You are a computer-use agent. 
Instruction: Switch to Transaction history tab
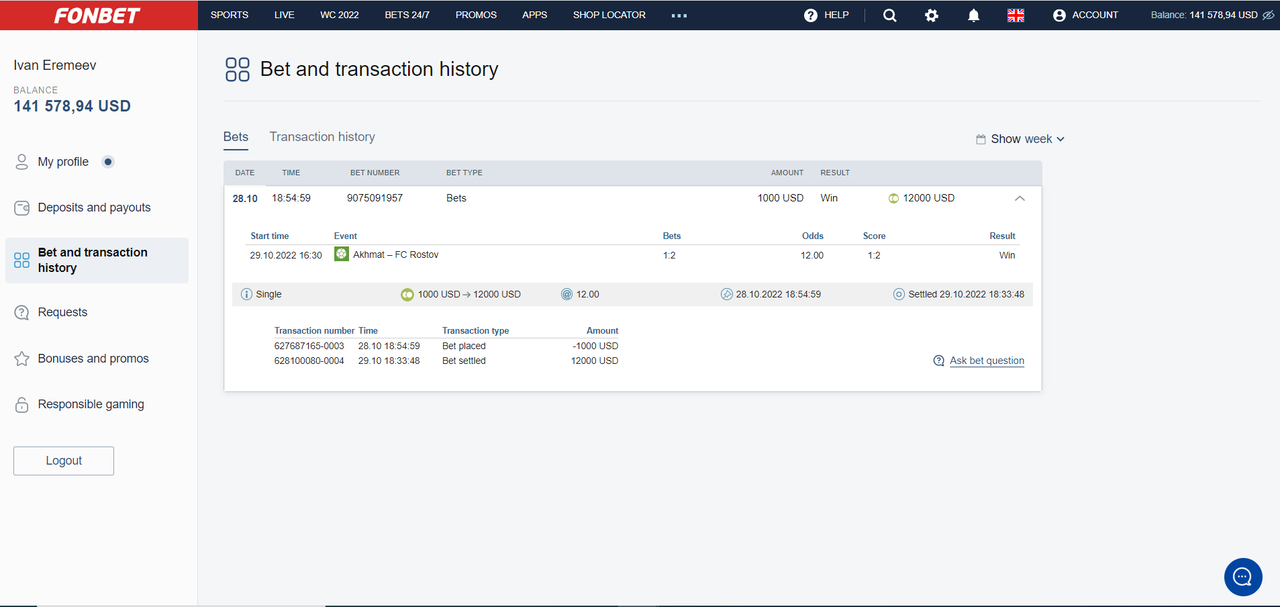coord(322,137)
